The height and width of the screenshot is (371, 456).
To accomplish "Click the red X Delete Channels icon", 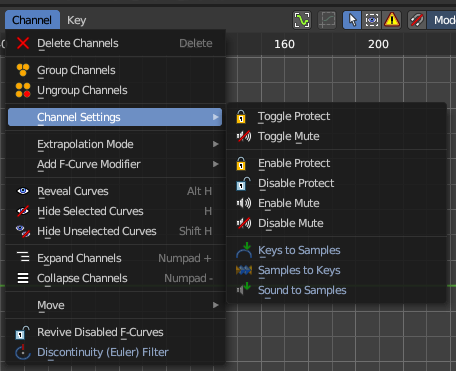I will pos(23,43).
